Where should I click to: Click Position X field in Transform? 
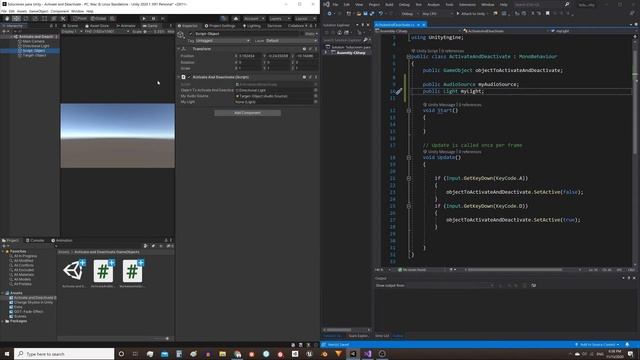tap(250, 56)
